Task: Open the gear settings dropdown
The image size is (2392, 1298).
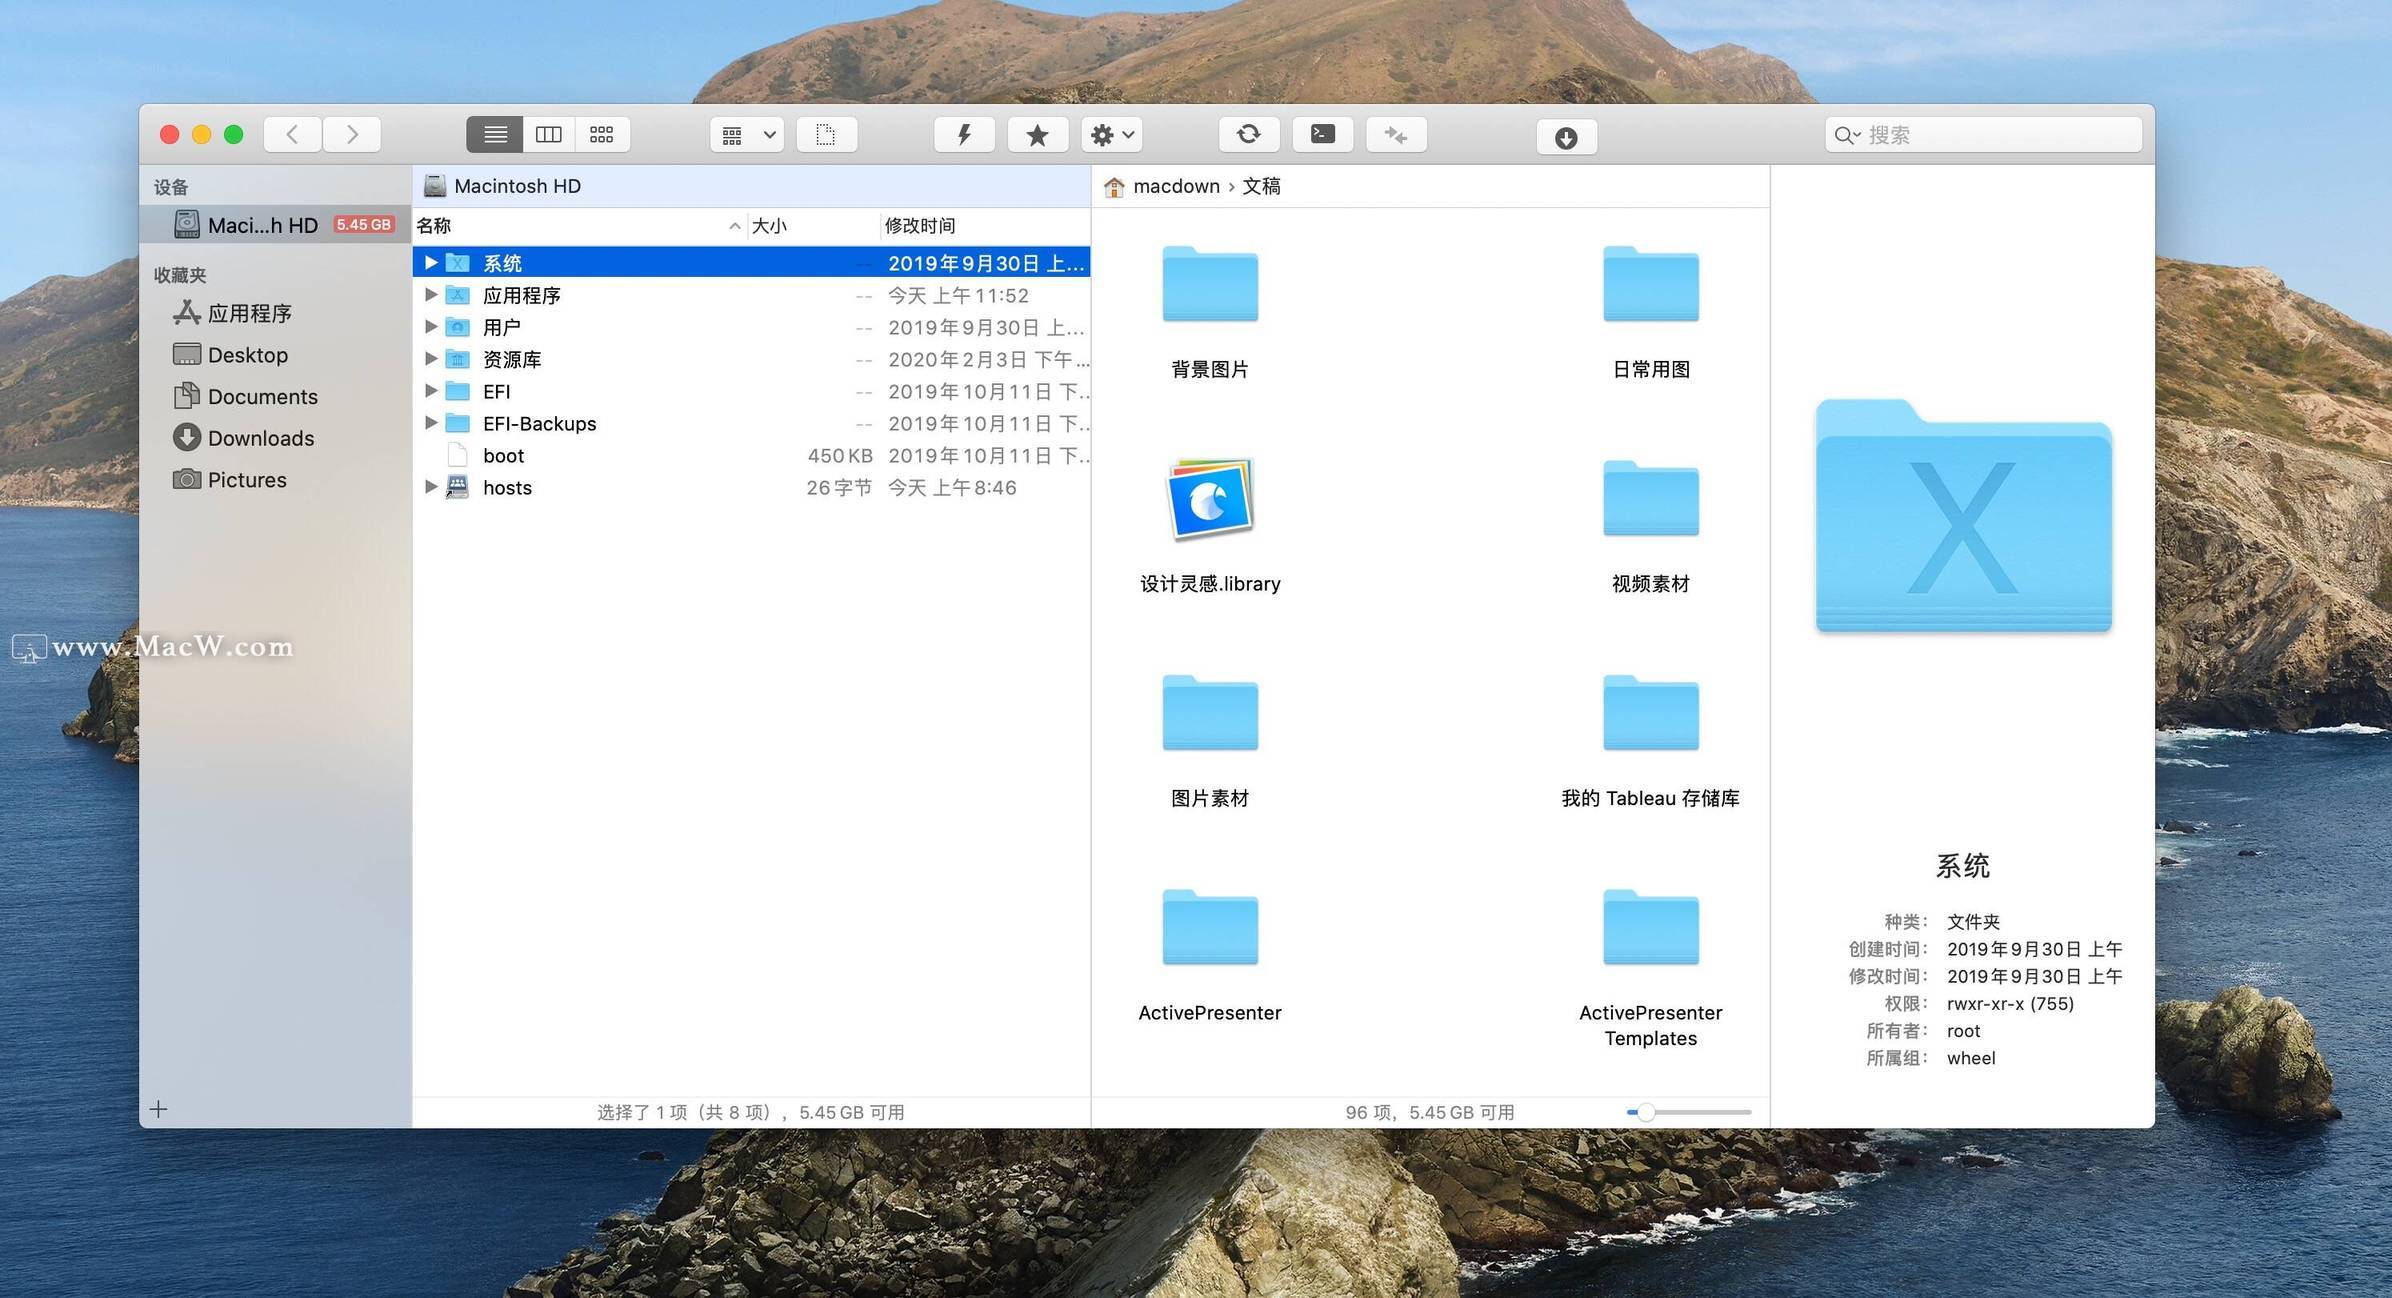Action: [x=1112, y=135]
